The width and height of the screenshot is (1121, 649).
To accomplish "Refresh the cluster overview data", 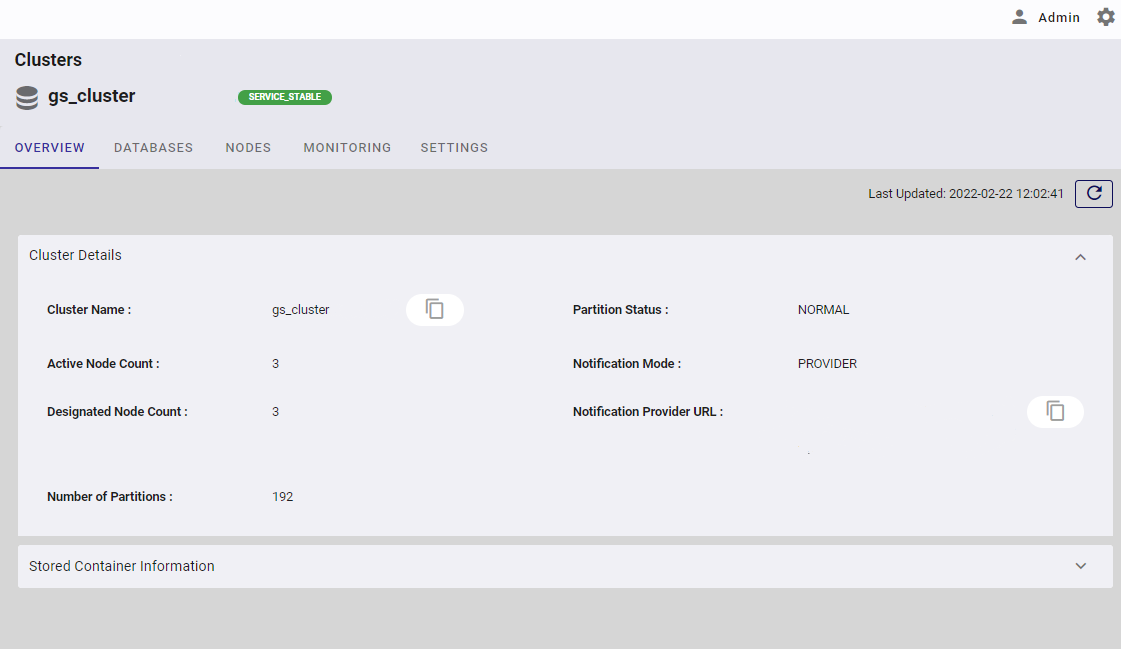I will coord(1093,194).
